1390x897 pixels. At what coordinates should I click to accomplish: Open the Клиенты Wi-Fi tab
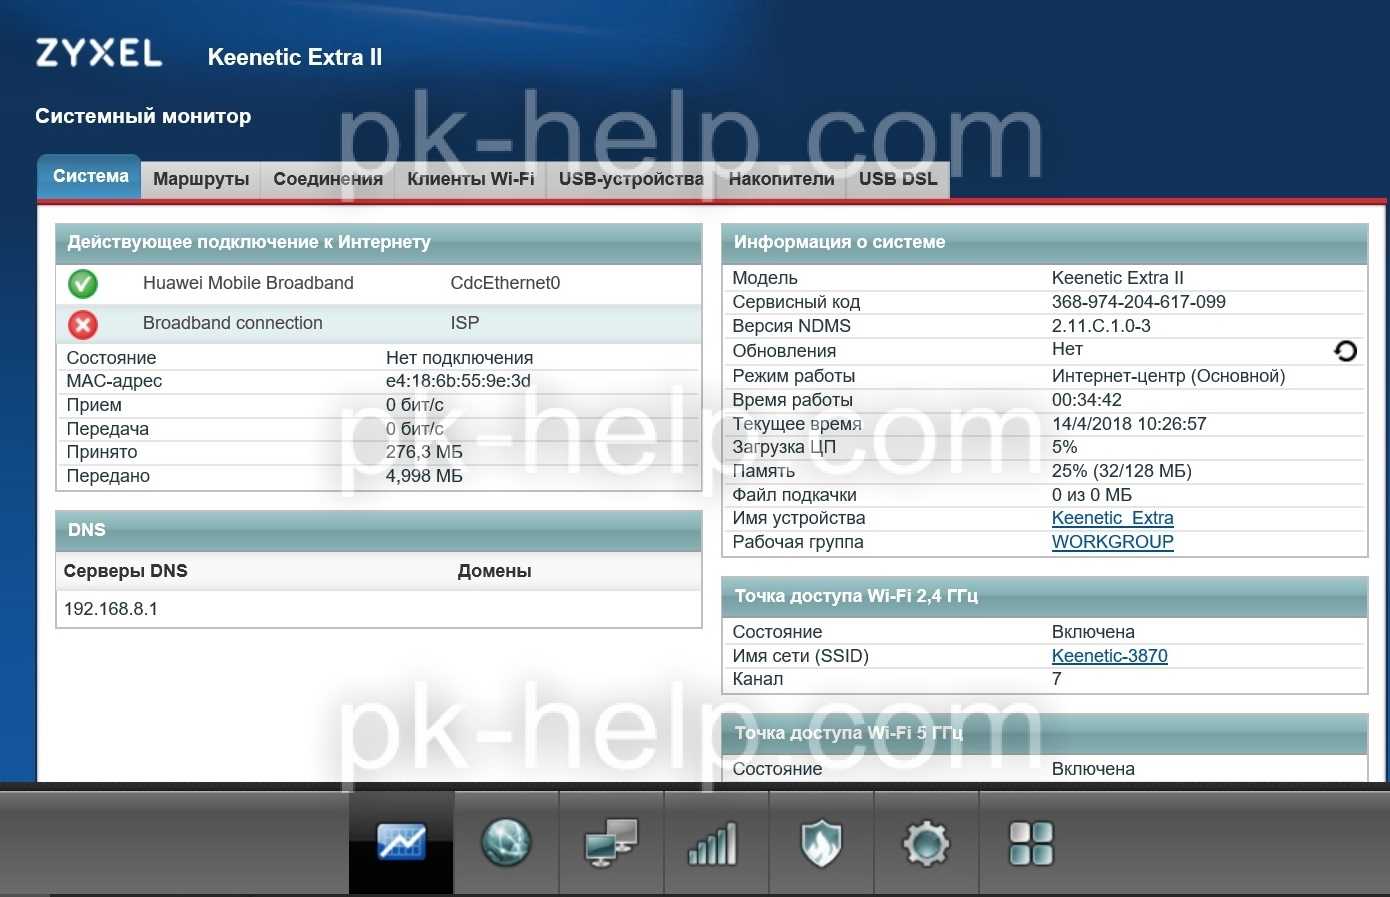[x=470, y=179]
